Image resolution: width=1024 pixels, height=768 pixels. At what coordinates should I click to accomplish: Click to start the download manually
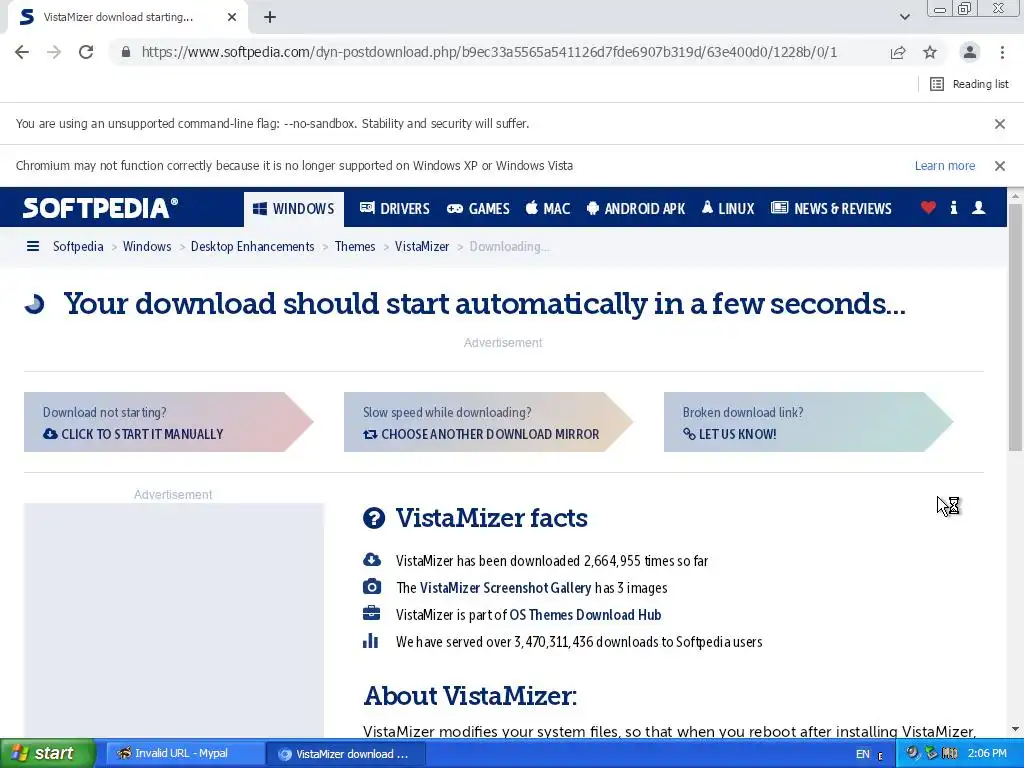[168, 422]
